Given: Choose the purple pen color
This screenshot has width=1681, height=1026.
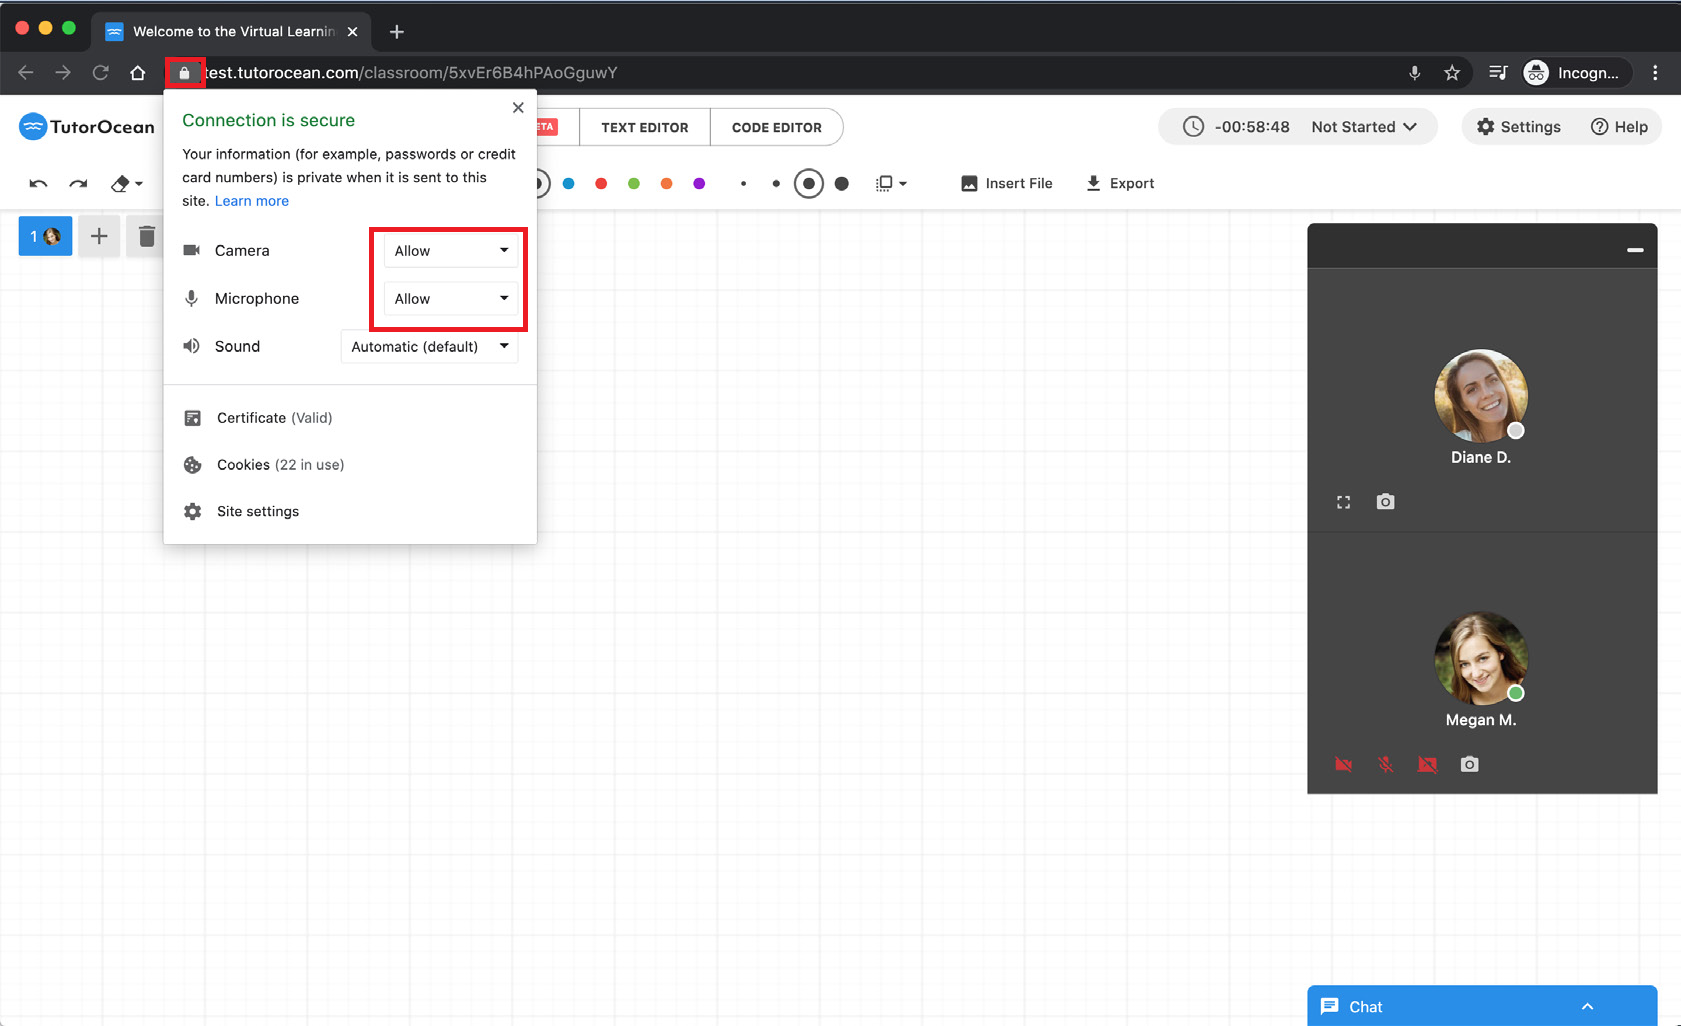Looking at the screenshot, I should click(699, 183).
